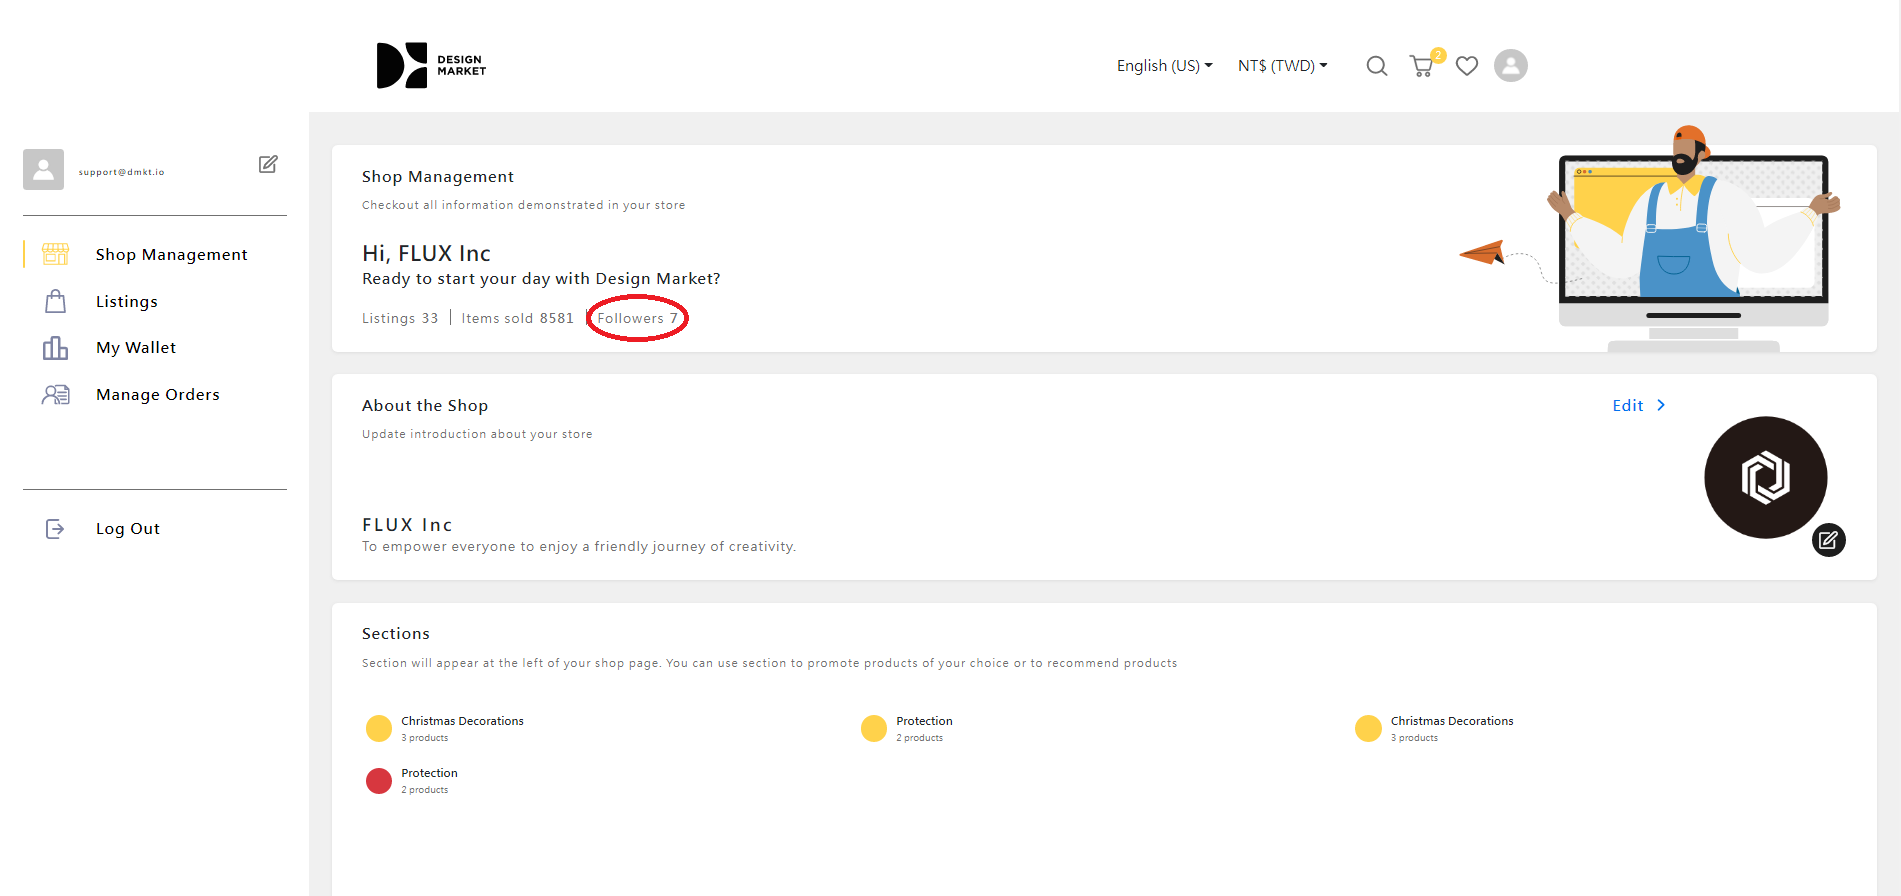Open My Wallet in sidebar
Viewport: 1901px width, 896px height.
coord(136,348)
